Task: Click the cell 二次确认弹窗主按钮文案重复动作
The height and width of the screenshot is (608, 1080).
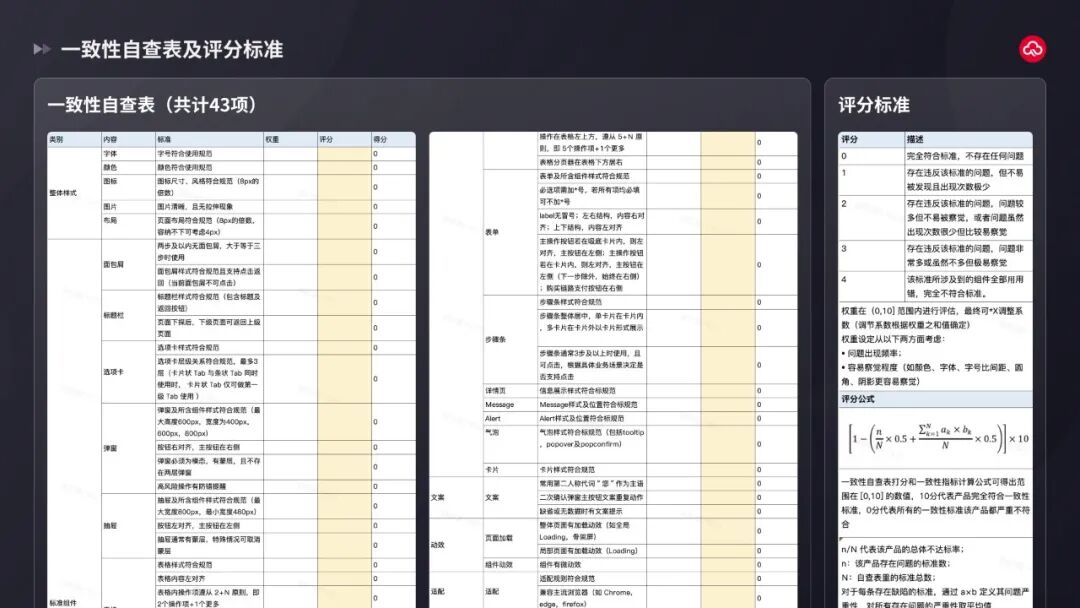Action: pos(592,497)
